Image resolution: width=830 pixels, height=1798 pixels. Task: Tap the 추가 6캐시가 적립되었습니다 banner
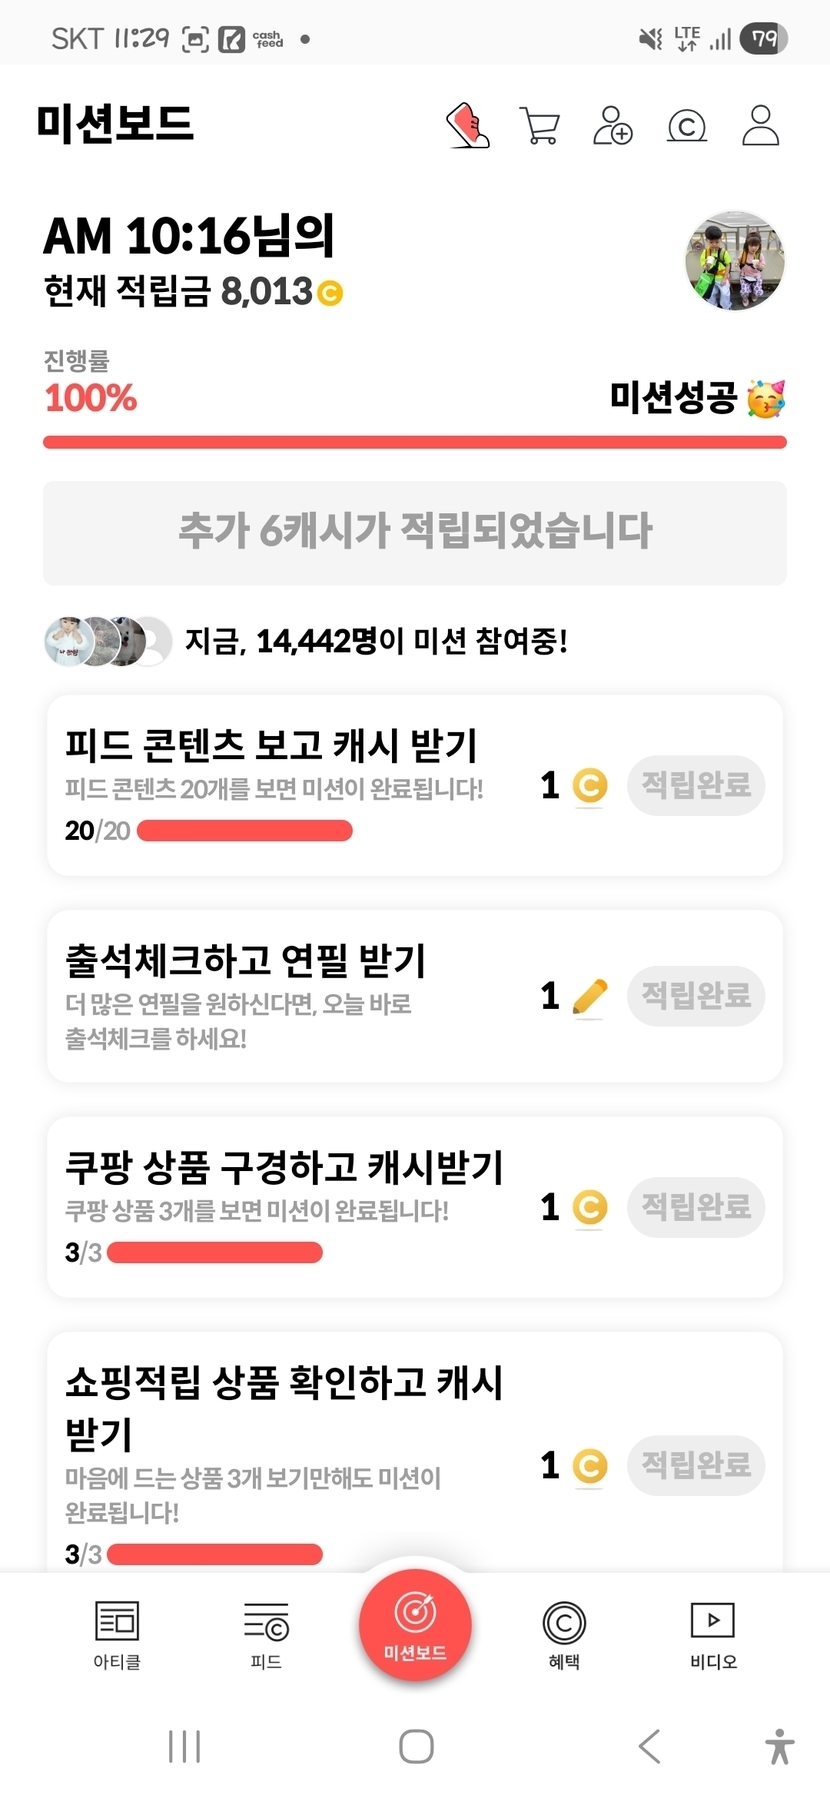click(415, 532)
